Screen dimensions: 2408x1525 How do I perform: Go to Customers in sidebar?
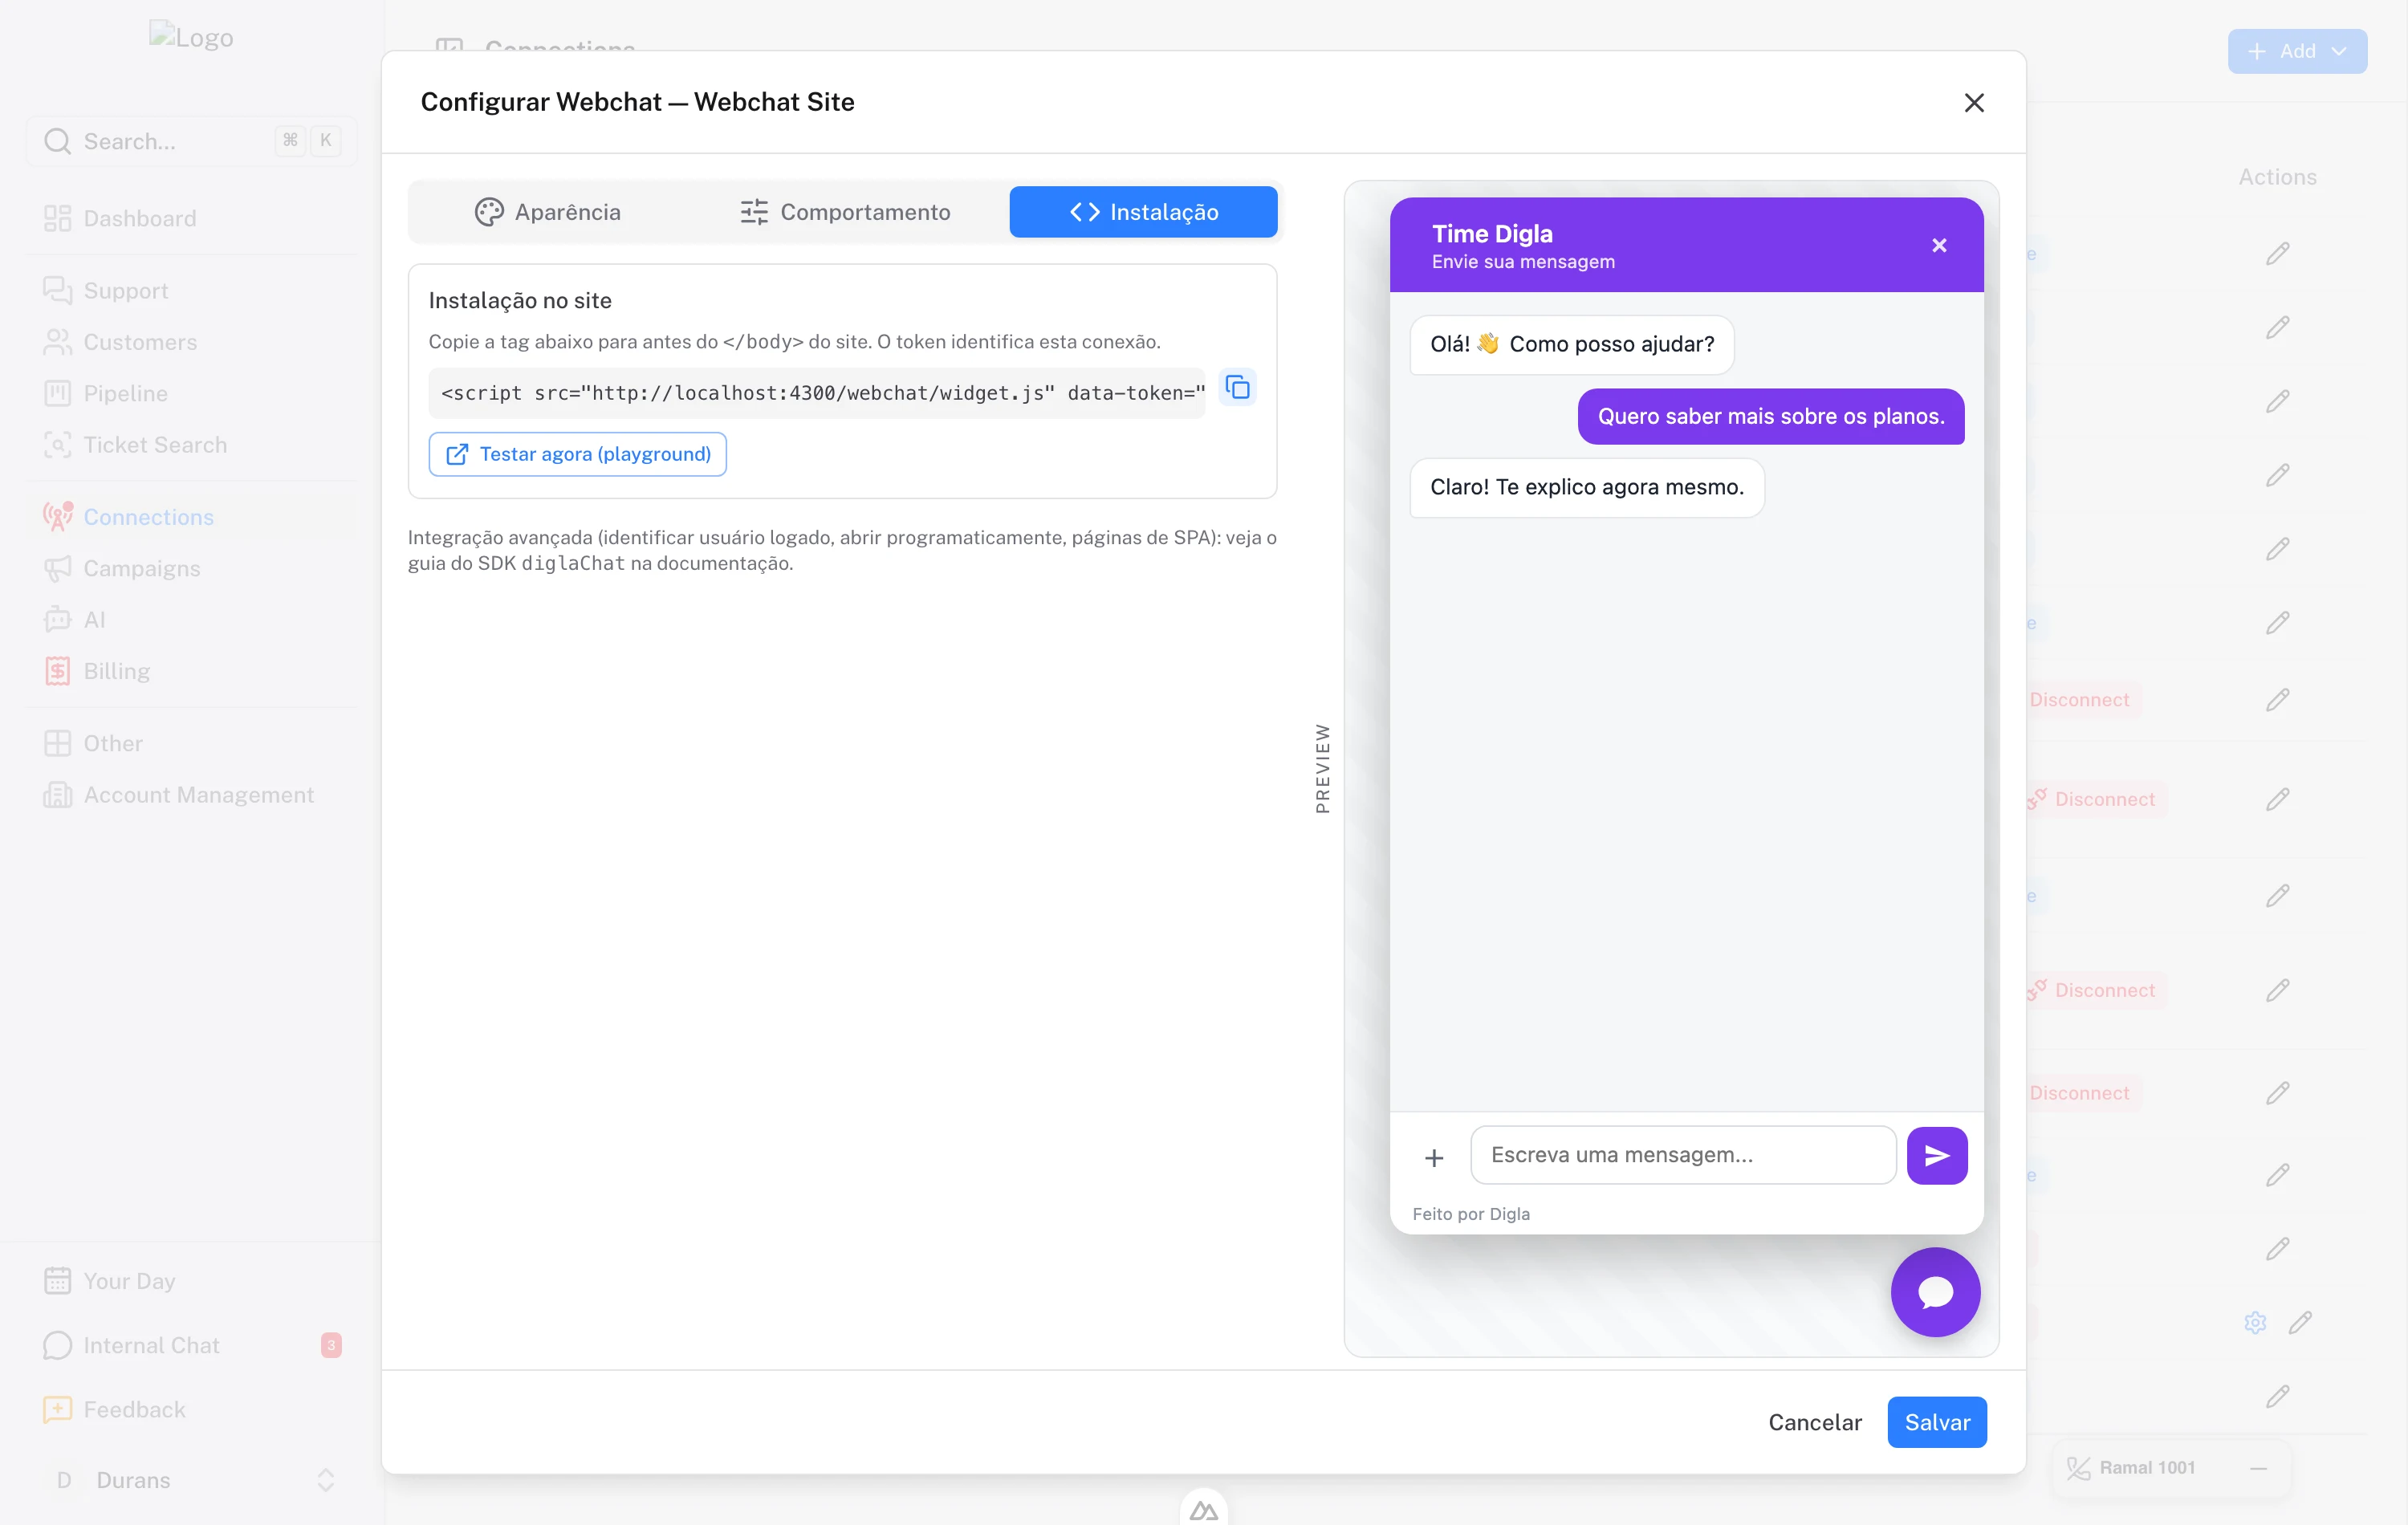pyautogui.click(x=192, y=342)
